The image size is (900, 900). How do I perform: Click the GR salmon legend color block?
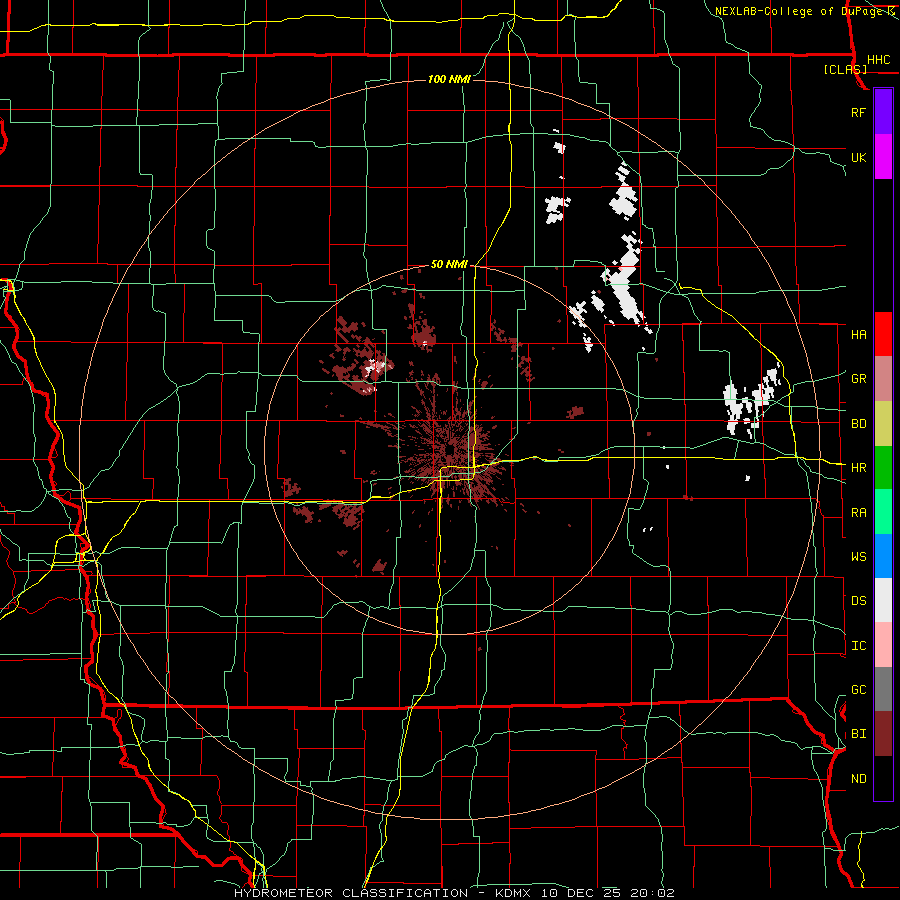tap(883, 379)
